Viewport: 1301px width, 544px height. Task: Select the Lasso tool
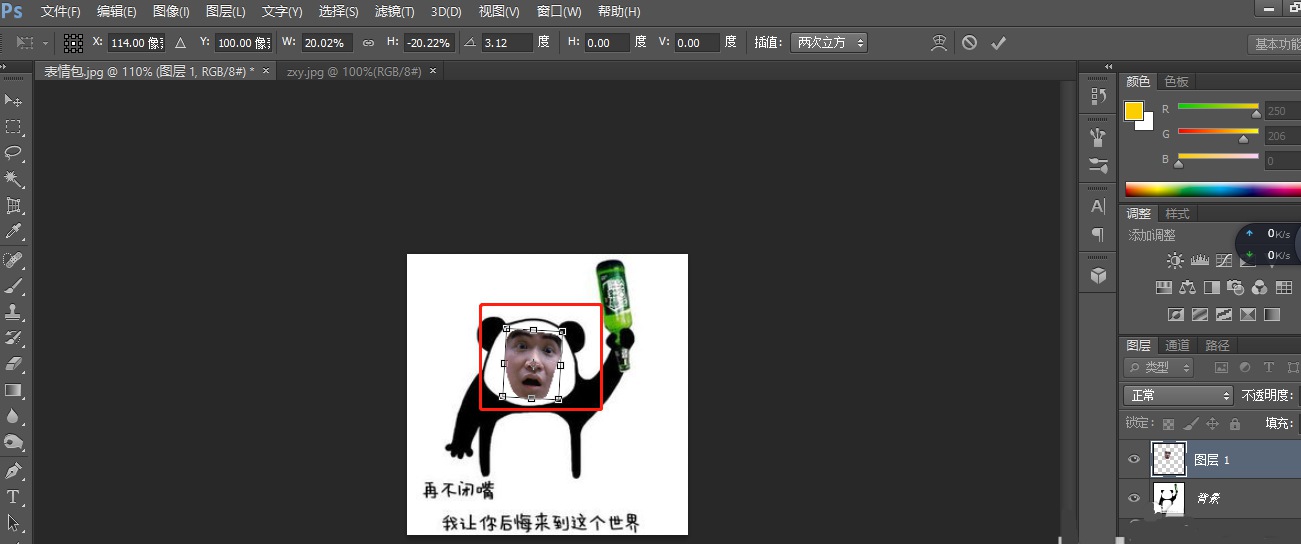click(x=14, y=153)
